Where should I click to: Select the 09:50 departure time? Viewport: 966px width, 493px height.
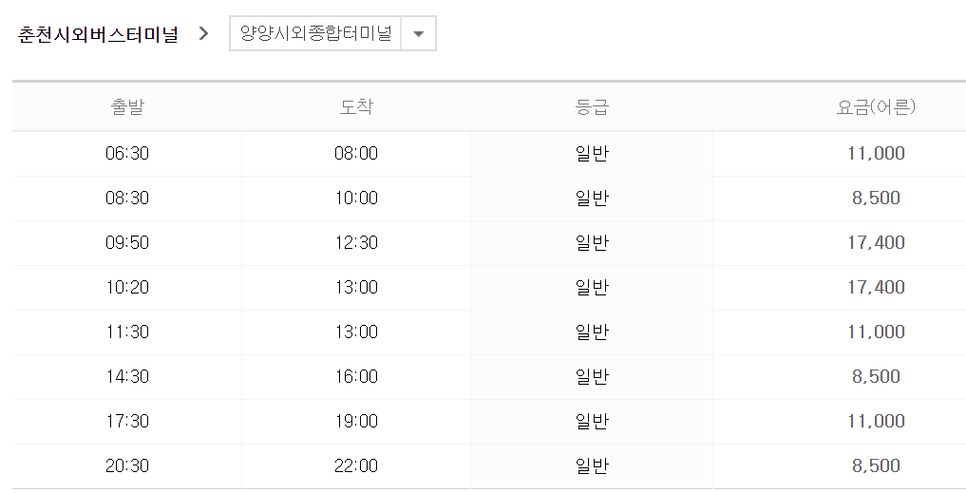[127, 242]
